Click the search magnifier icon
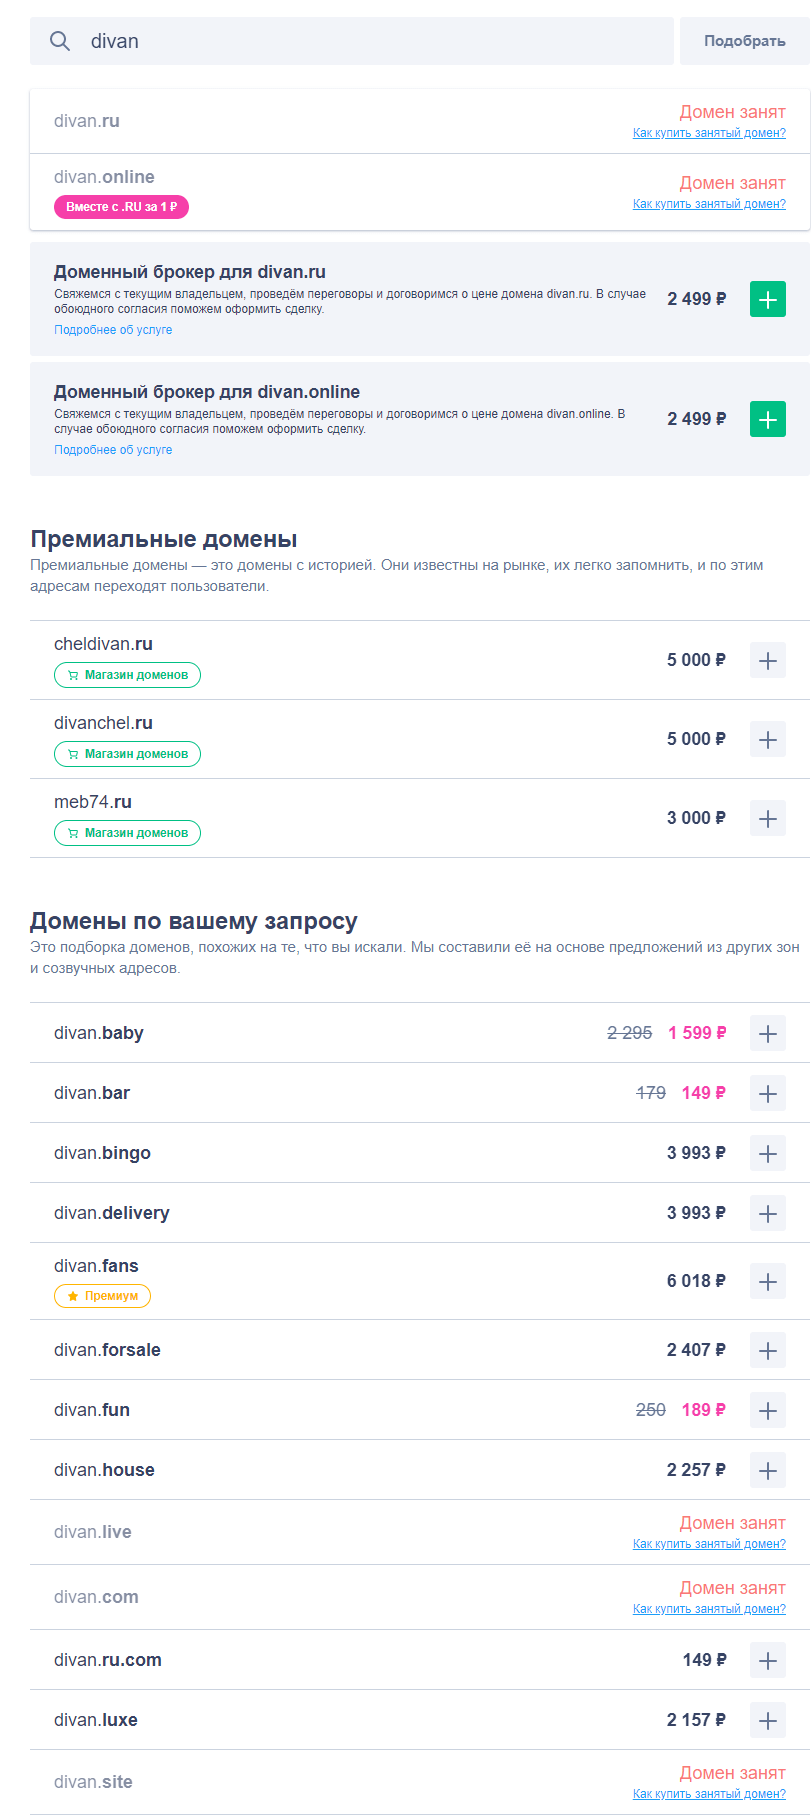The image size is (811, 1815). click(60, 41)
